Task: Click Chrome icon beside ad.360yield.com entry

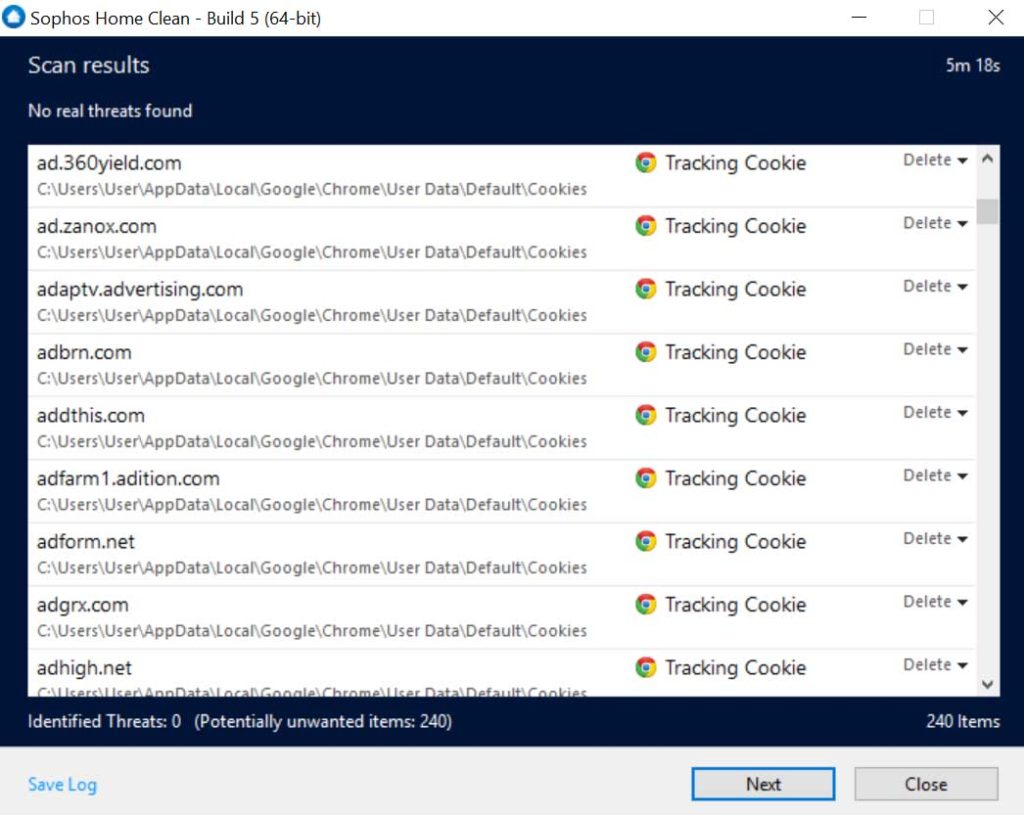Action: point(646,163)
